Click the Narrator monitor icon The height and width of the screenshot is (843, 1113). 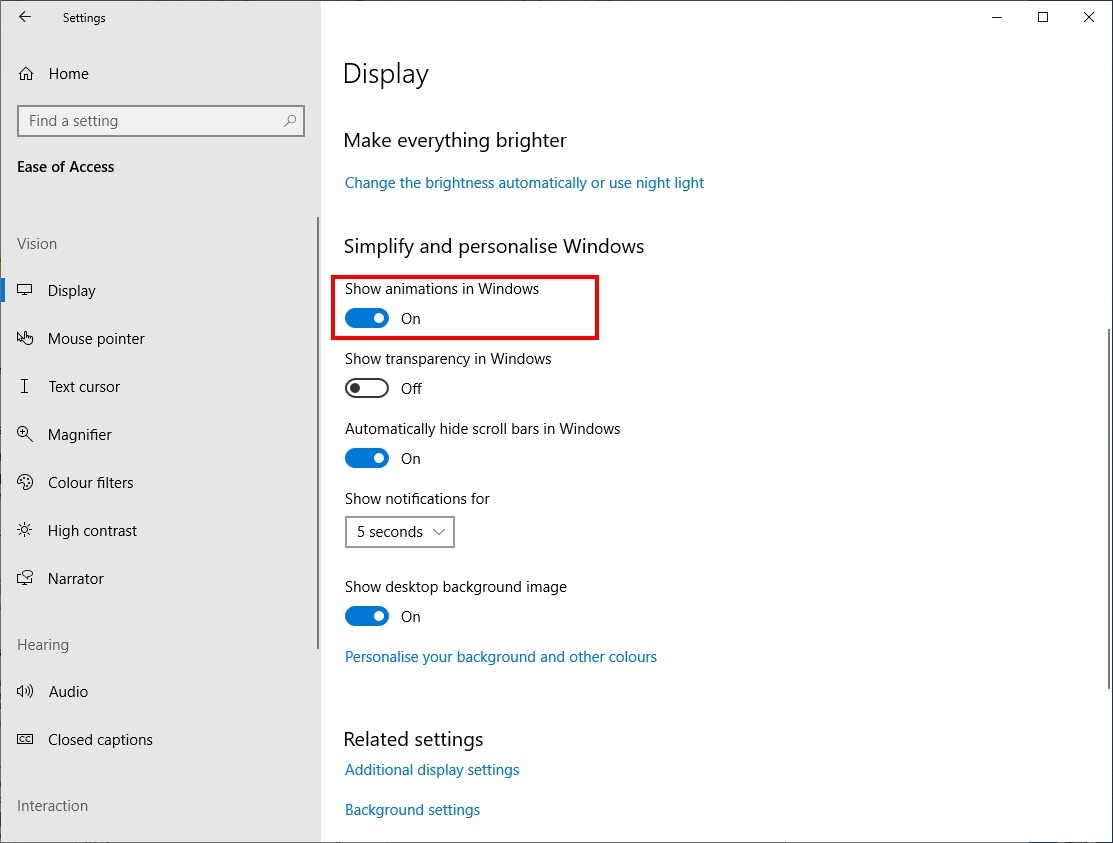(26, 579)
